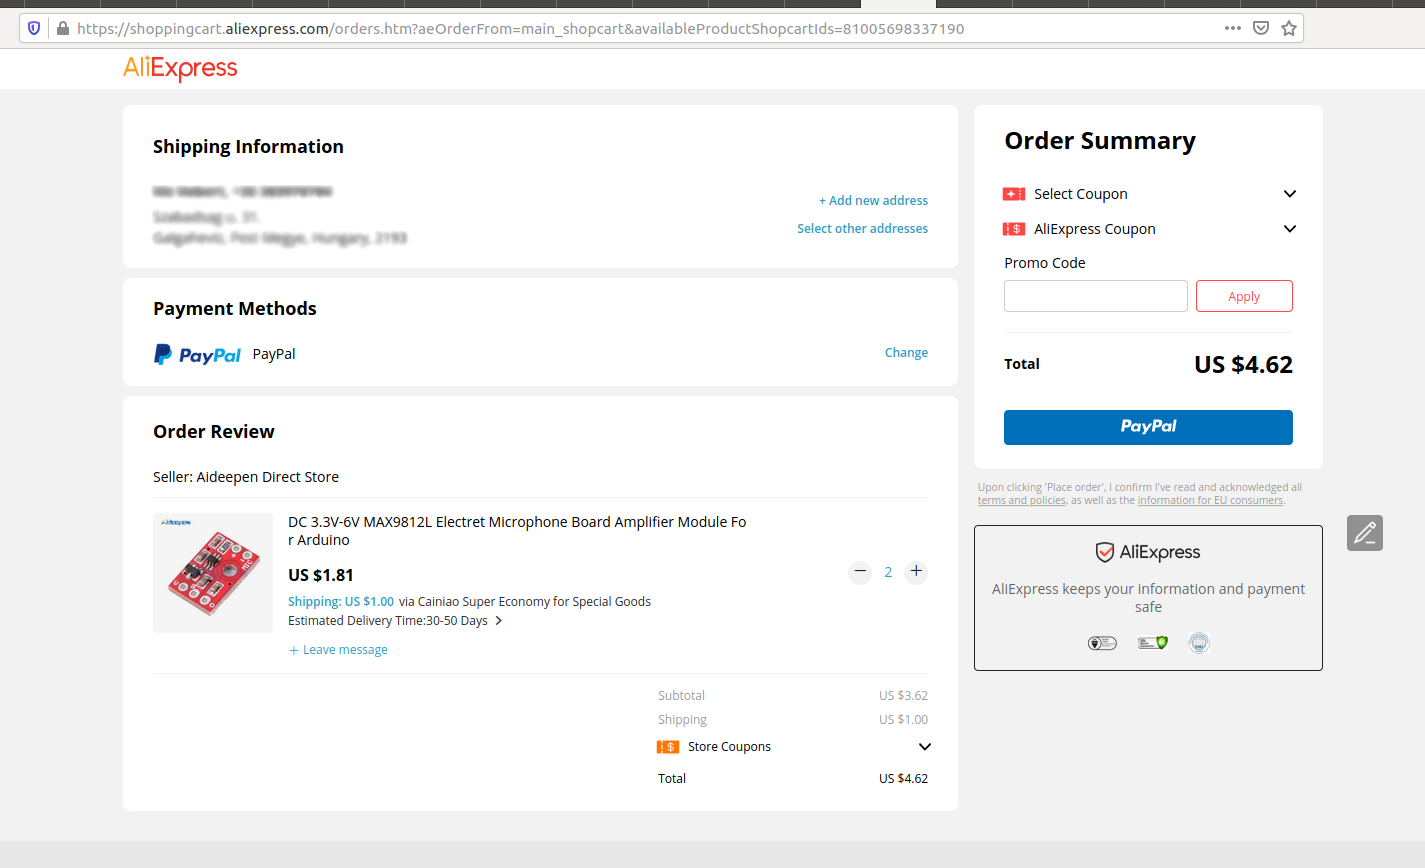Viewport: 1425px width, 868px height.
Task: Click the Shipping Information heading
Action: [248, 147]
